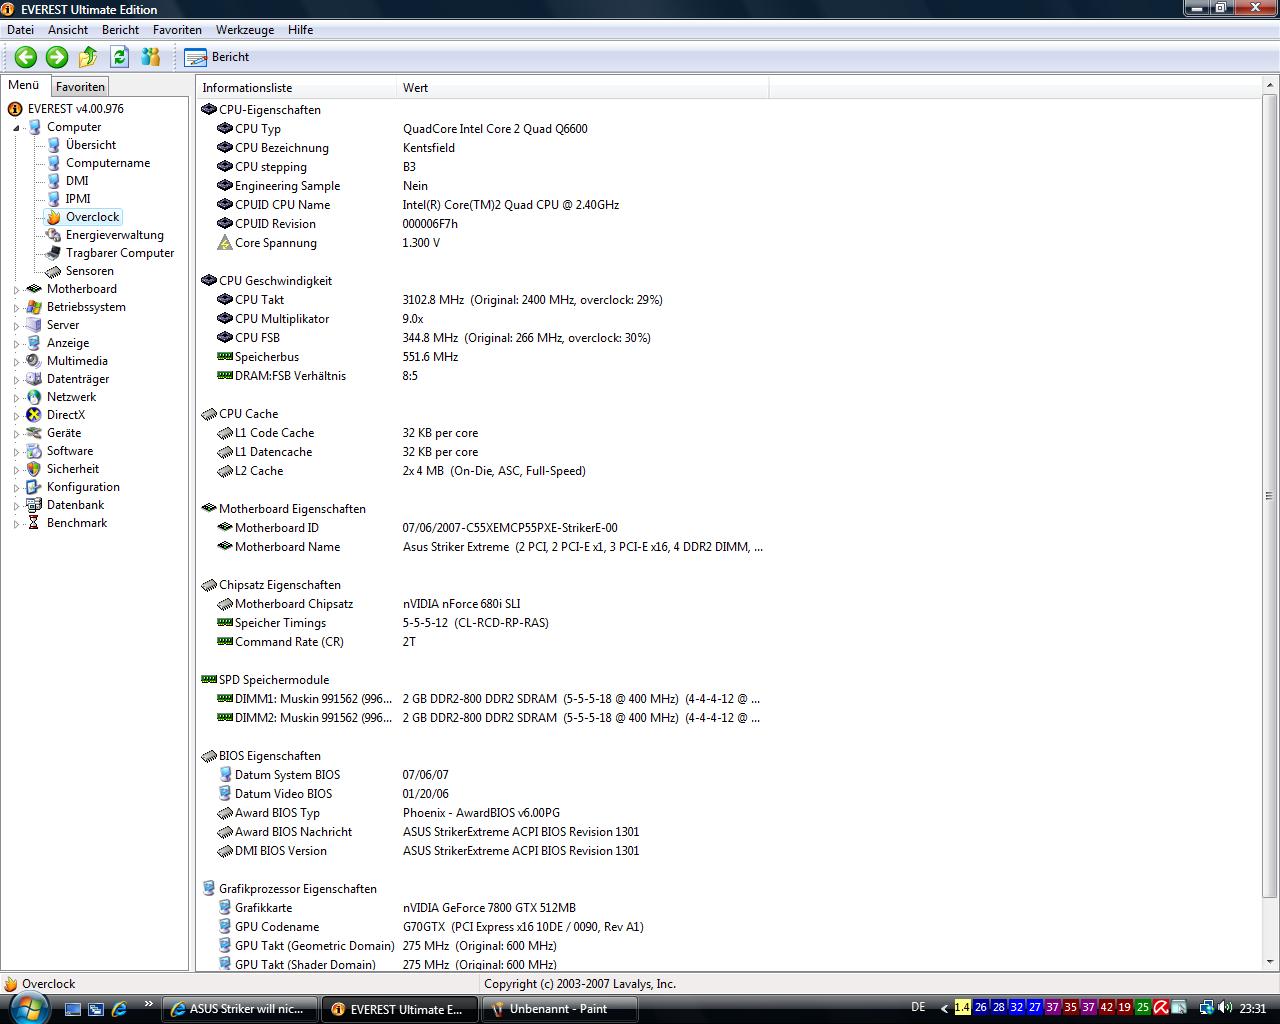This screenshot has width=1280, height=1024.
Task: Select the Motherboard Chipsatz row
Action: (x=482, y=604)
